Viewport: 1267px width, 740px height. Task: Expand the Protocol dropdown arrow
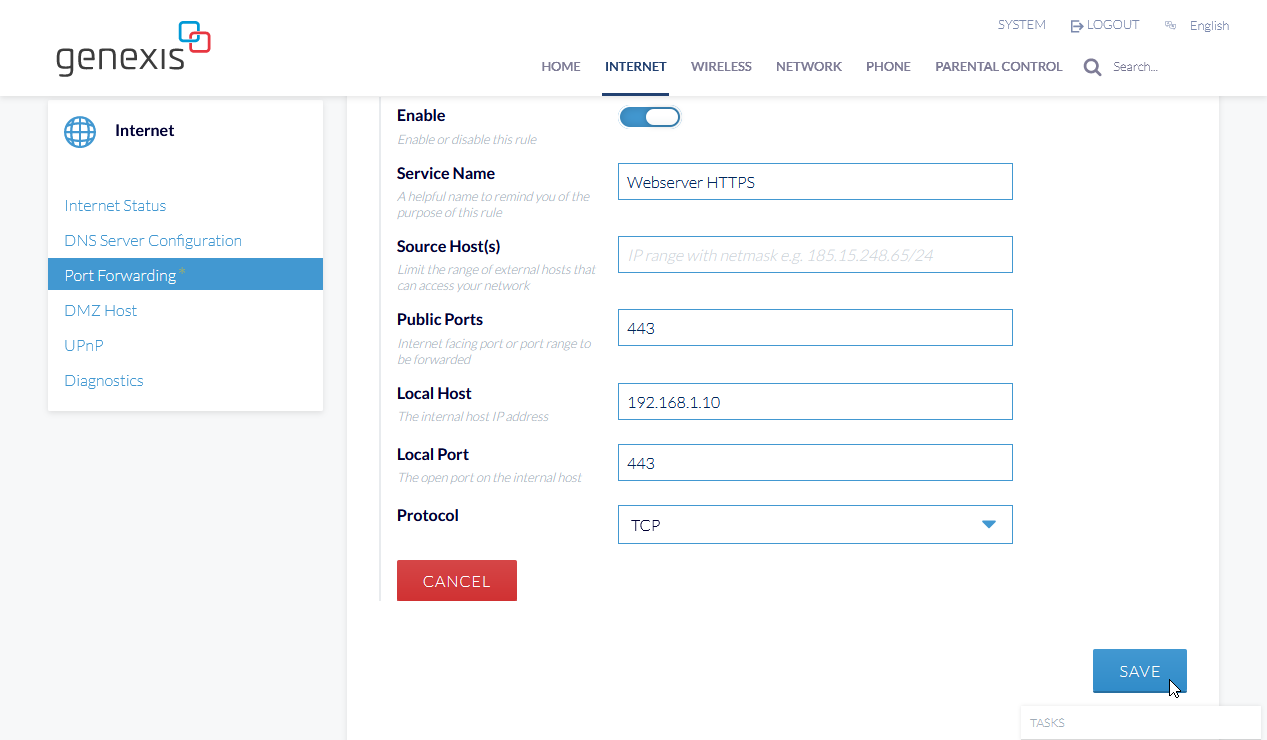point(988,524)
